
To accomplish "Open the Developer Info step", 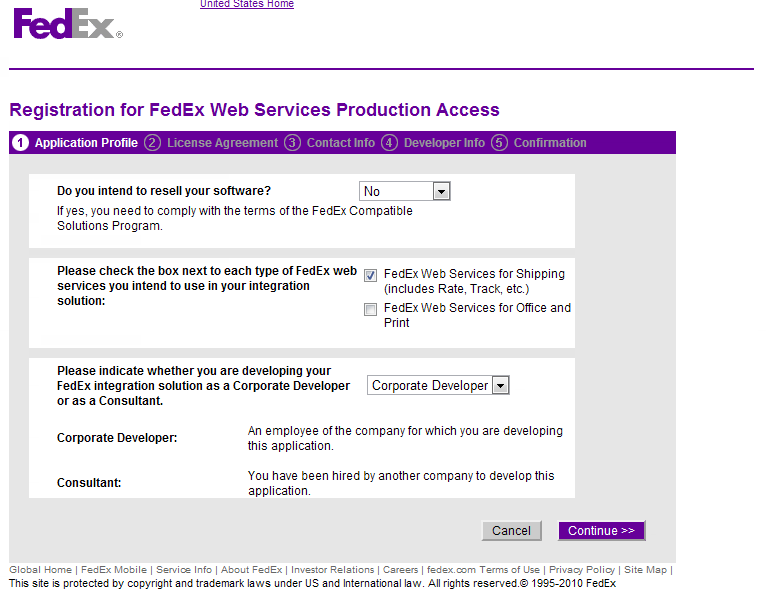I will (444, 143).
